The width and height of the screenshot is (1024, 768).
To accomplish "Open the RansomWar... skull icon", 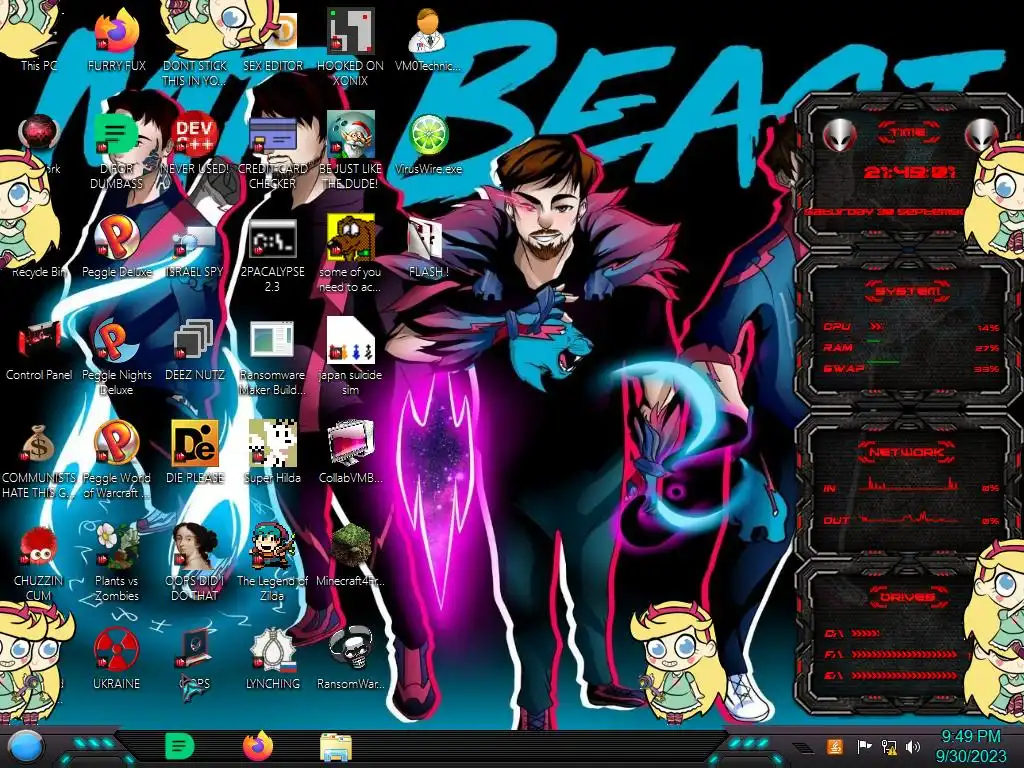I will click(350, 658).
